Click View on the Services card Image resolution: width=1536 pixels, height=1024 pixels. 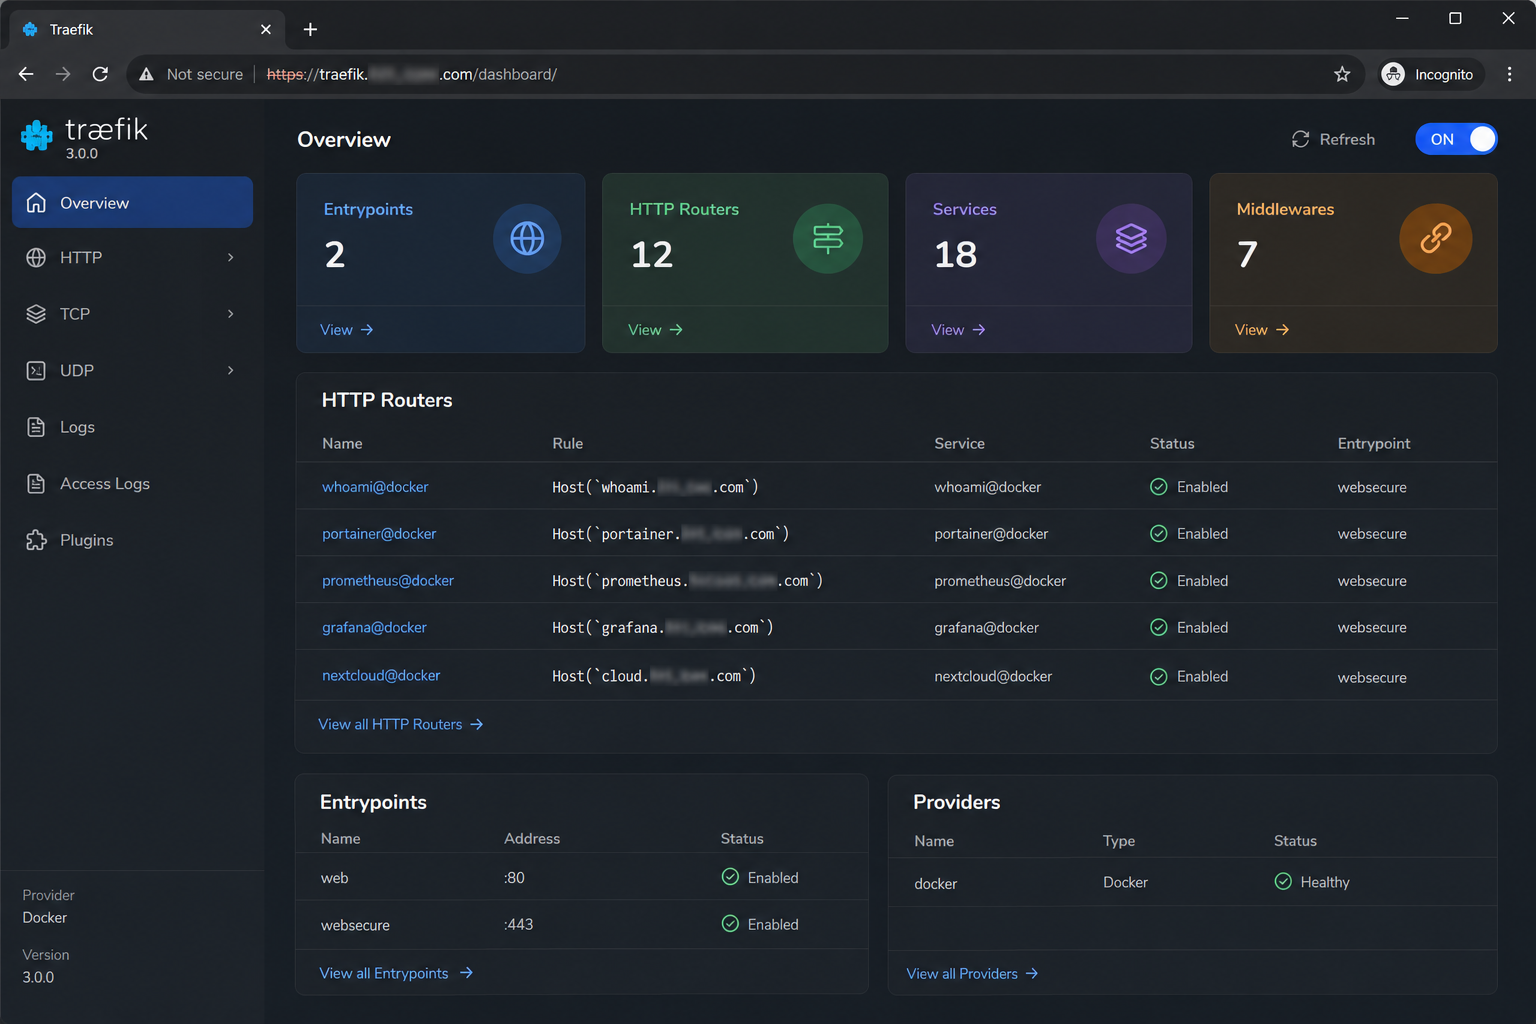coord(958,330)
